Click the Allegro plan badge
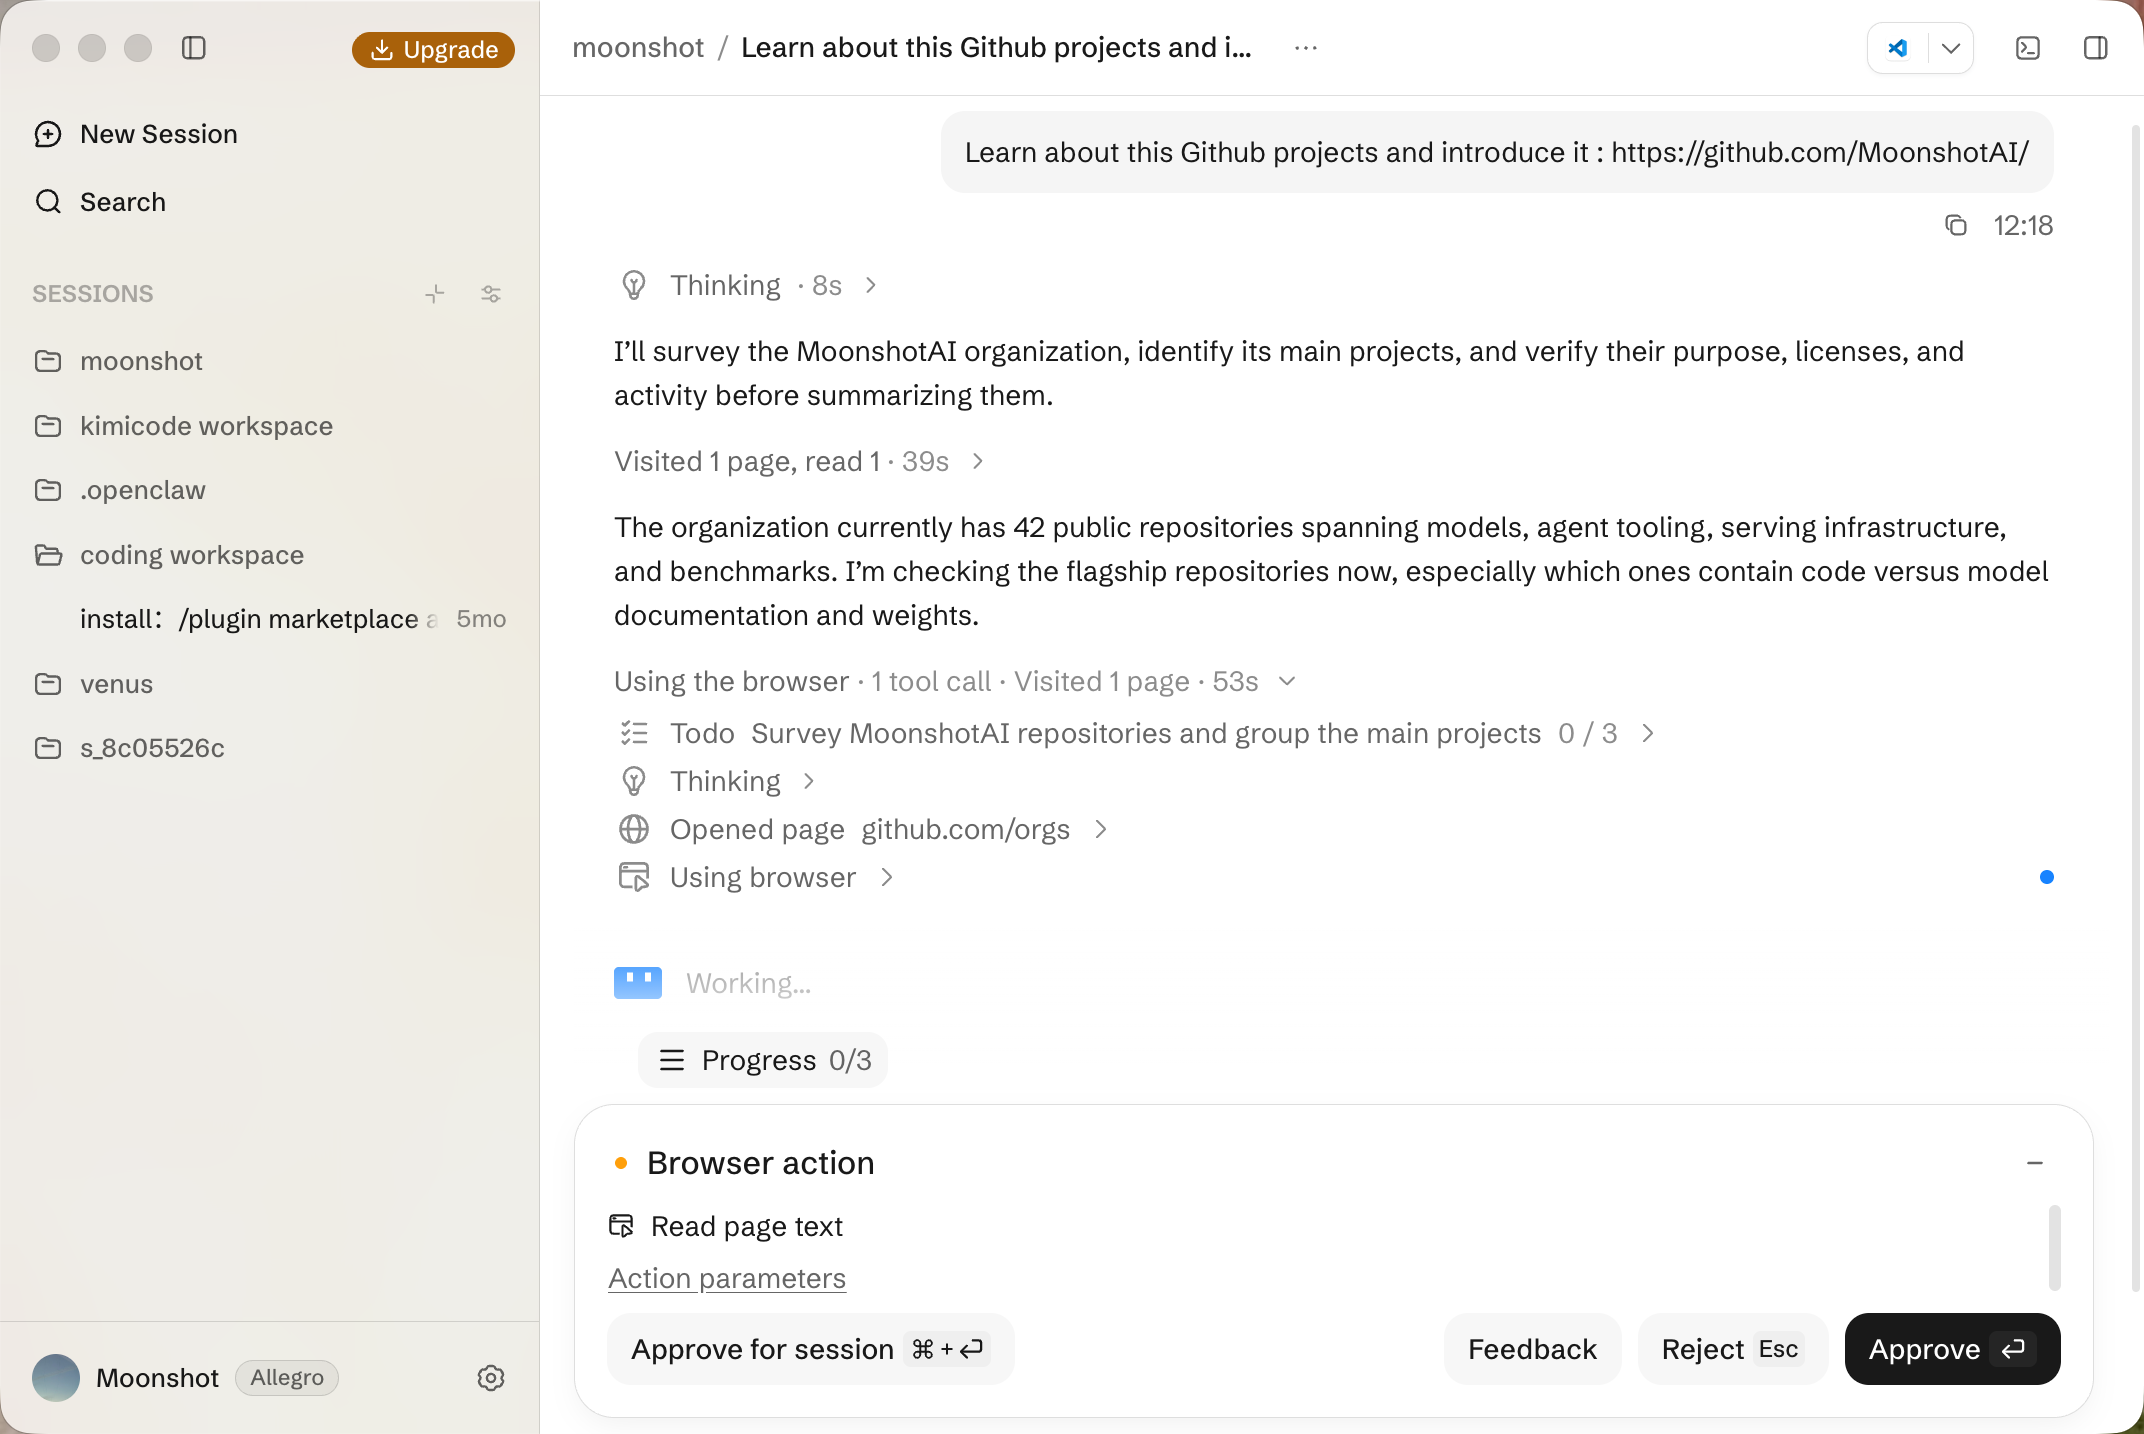2144x1434 pixels. 287,1378
